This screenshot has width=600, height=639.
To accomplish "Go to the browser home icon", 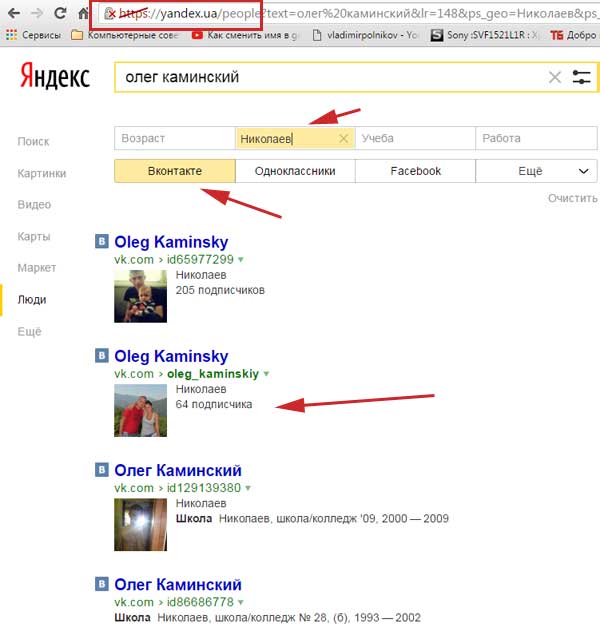I will tap(83, 13).
